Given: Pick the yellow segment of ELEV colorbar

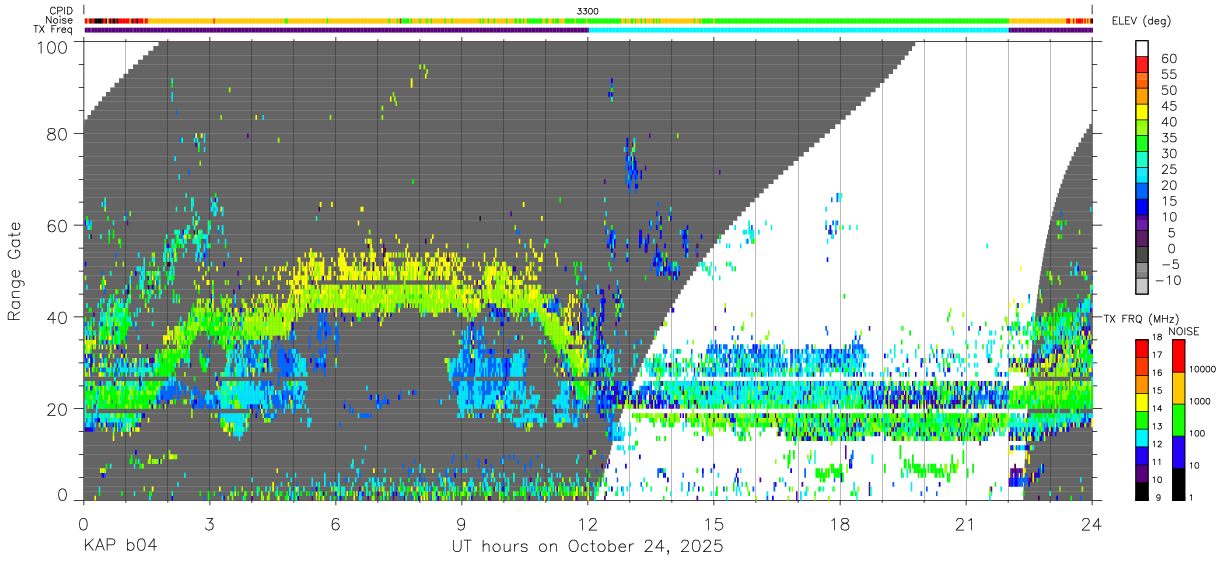Looking at the screenshot, I should [1144, 113].
